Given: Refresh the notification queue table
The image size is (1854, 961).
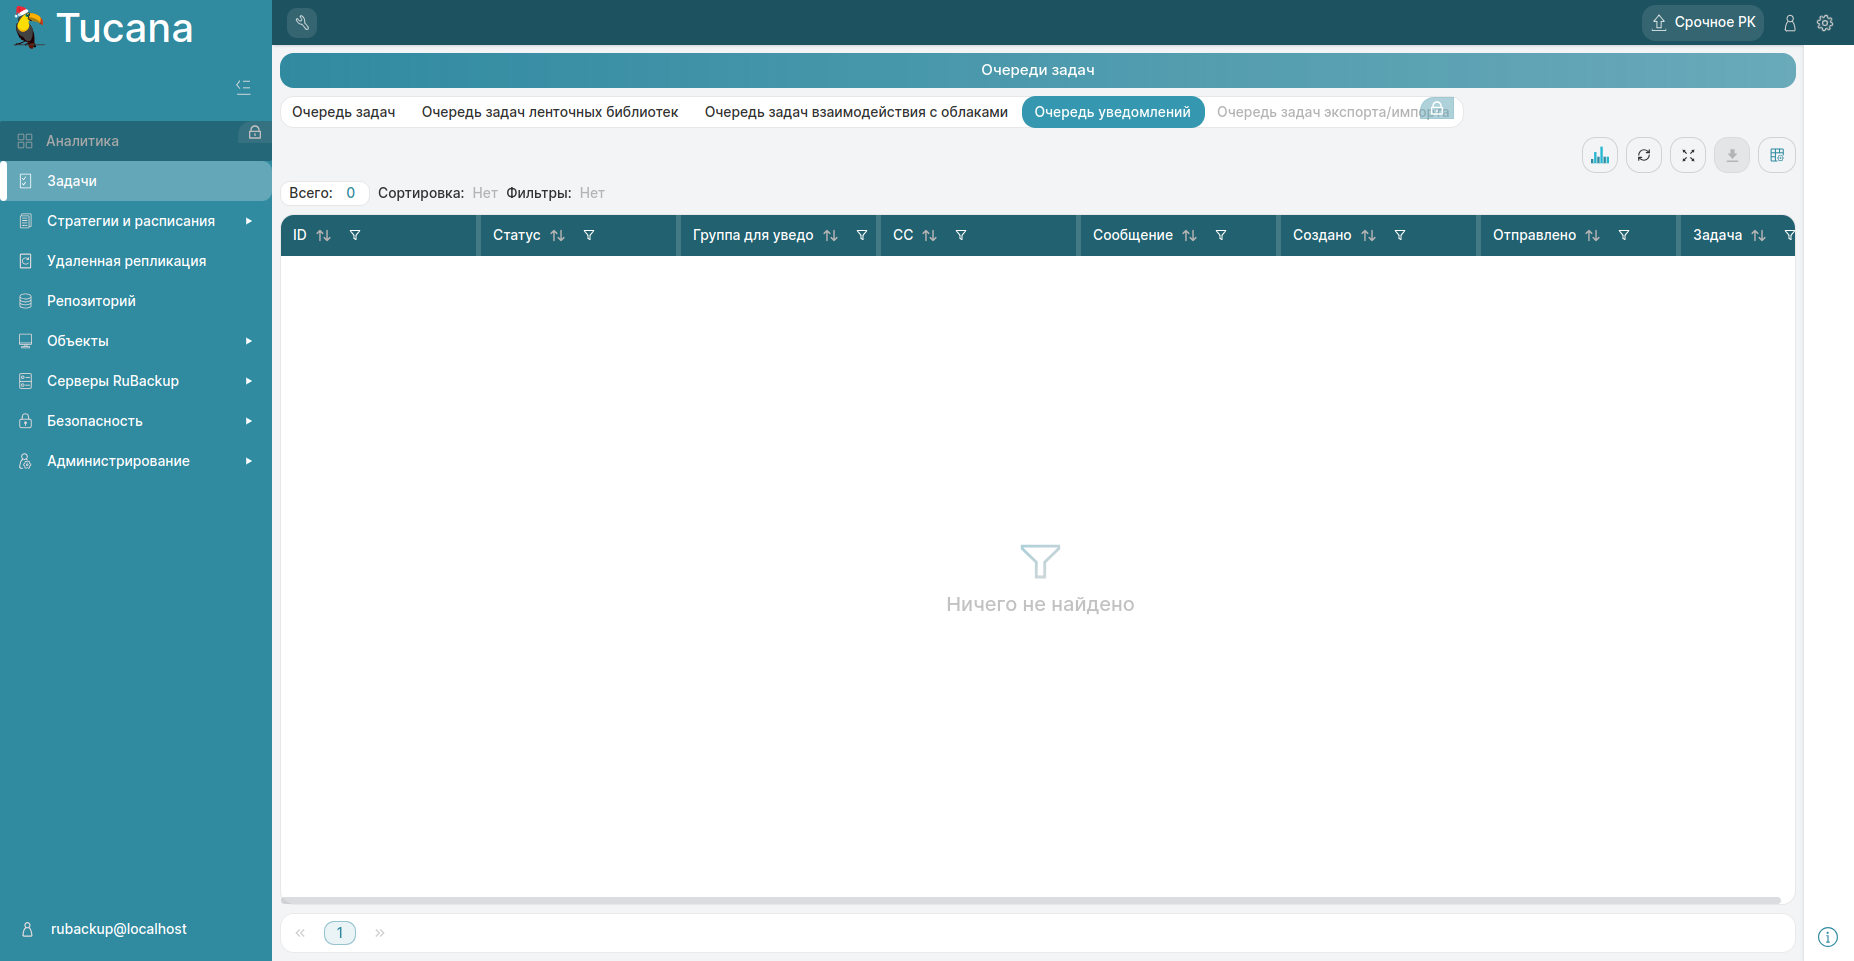Looking at the screenshot, I should coord(1644,155).
